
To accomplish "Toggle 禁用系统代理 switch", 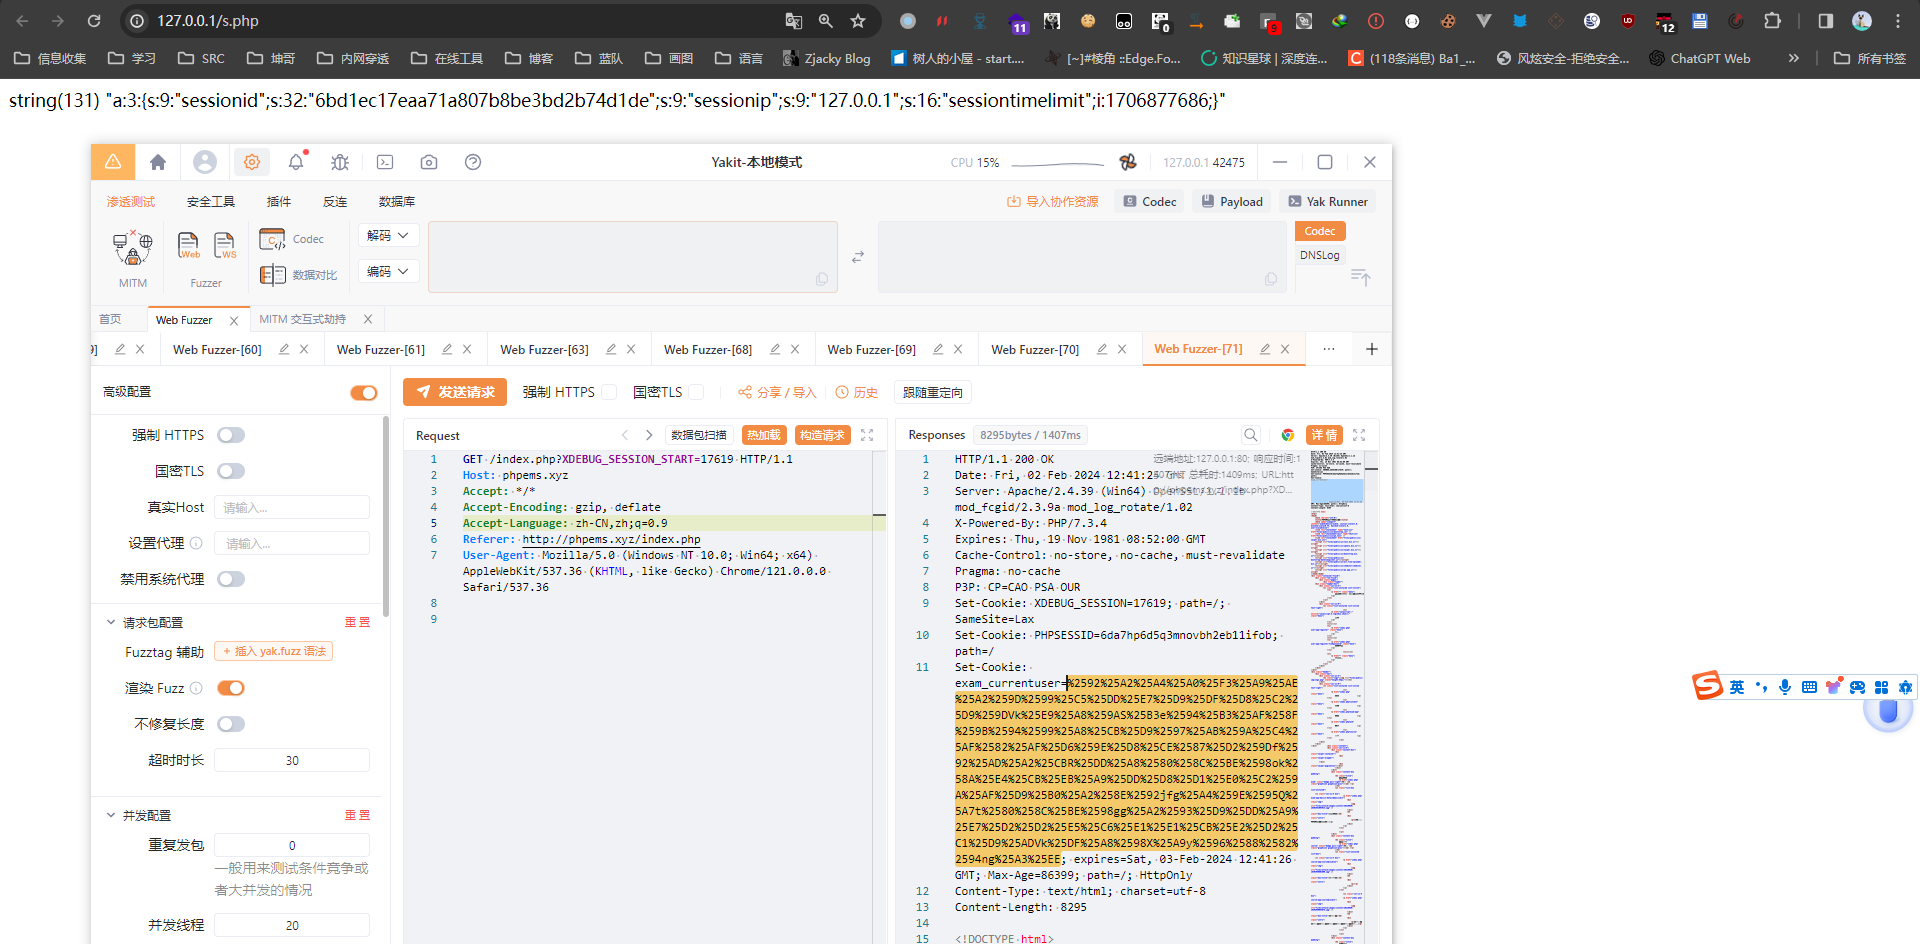I will click(231, 579).
